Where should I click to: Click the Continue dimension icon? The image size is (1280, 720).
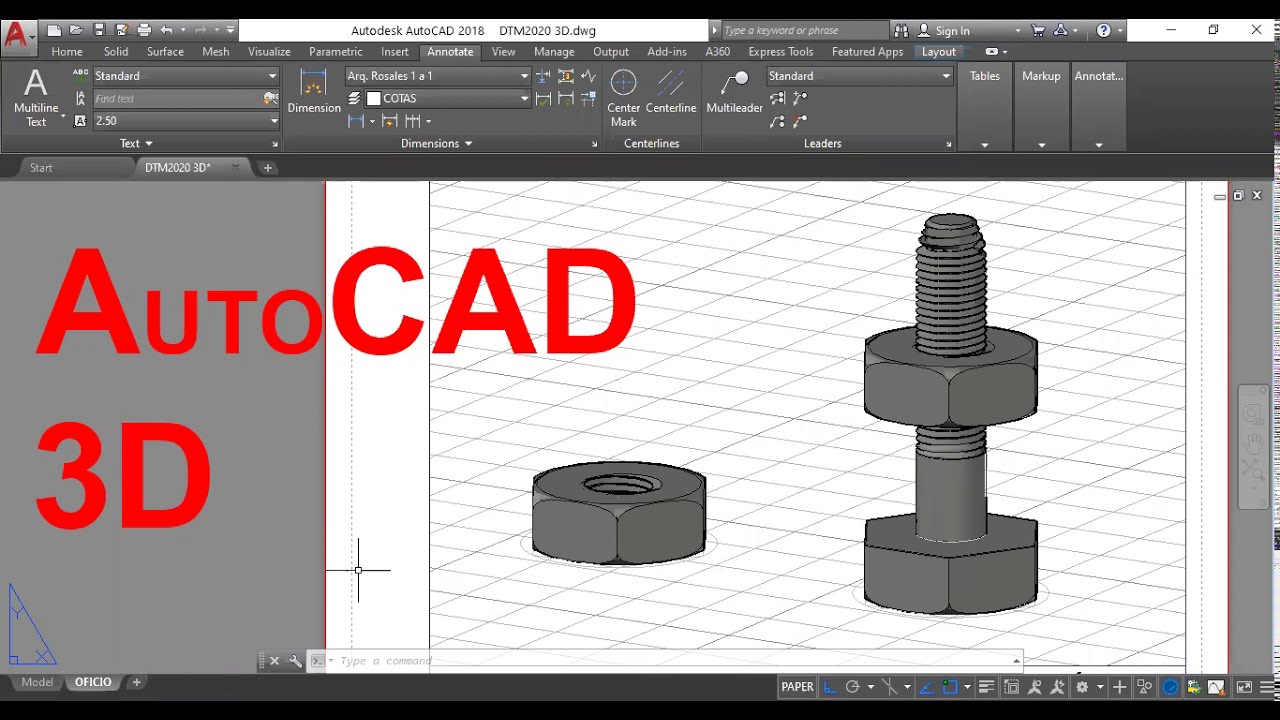pos(413,121)
